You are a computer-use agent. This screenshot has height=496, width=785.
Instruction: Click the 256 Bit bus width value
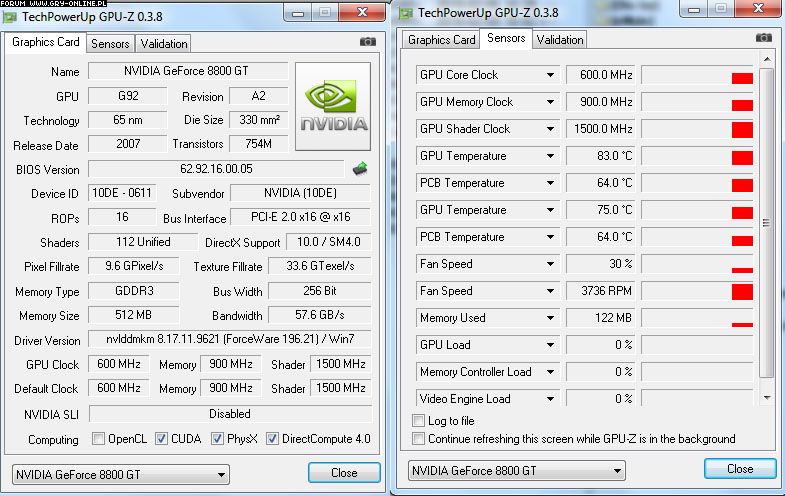tap(320, 291)
